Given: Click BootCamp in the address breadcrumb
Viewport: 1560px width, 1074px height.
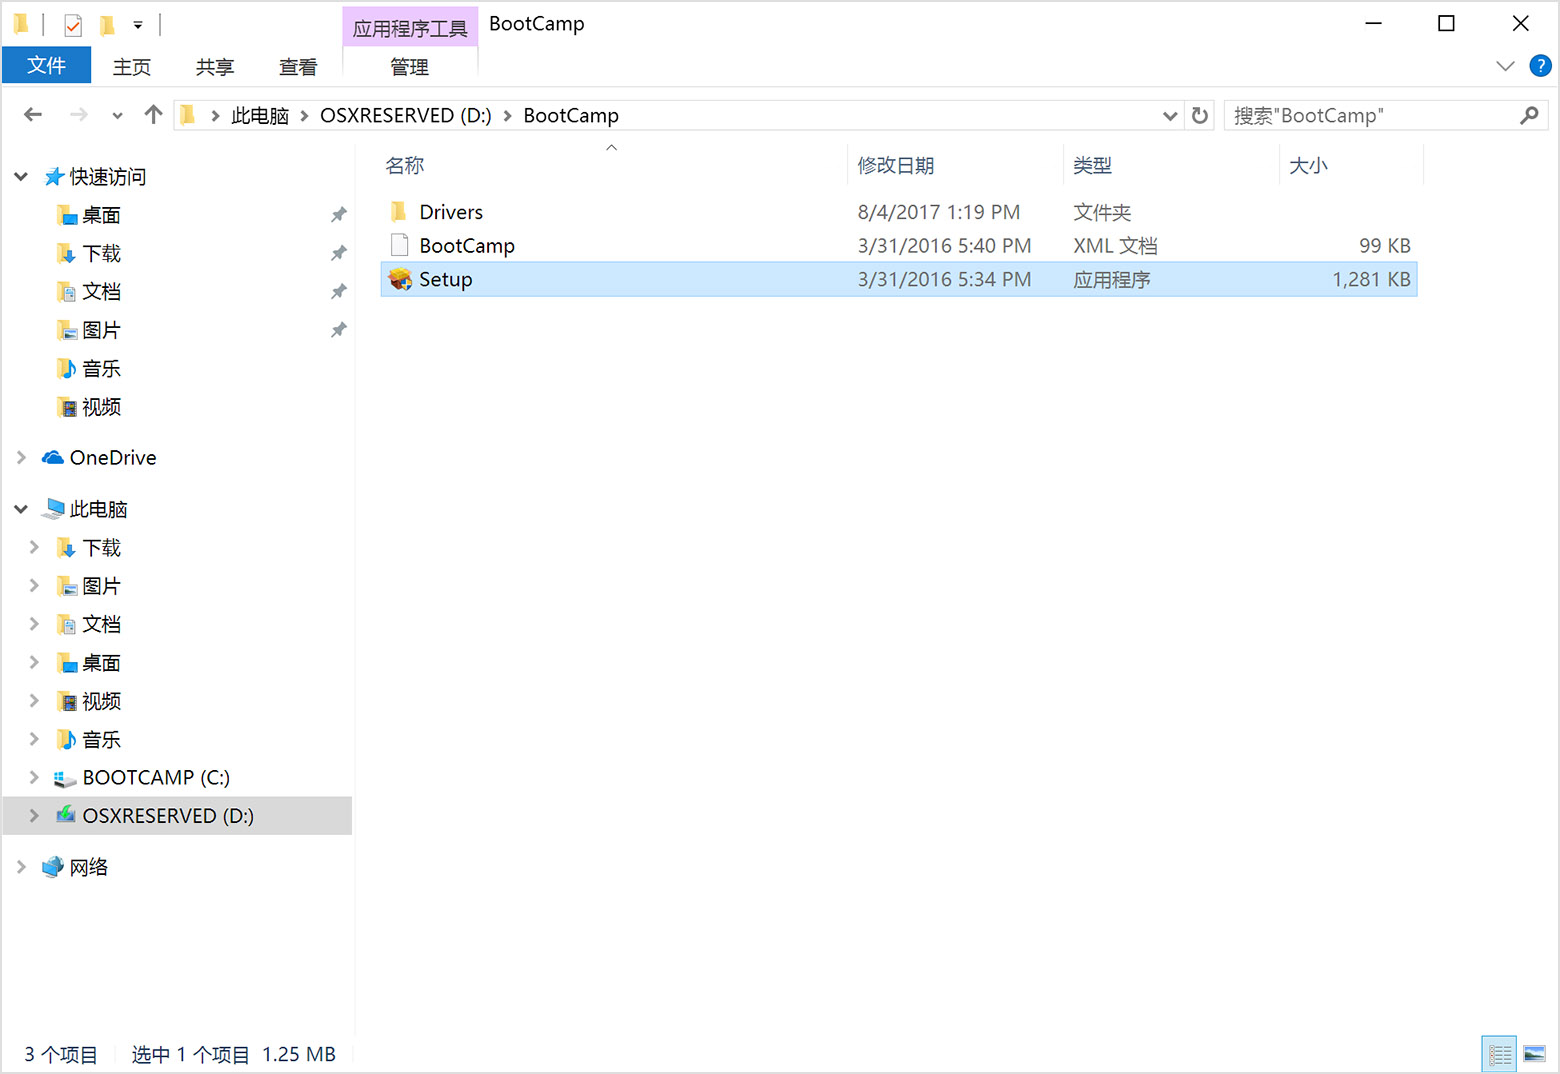Looking at the screenshot, I should pyautogui.click(x=571, y=116).
